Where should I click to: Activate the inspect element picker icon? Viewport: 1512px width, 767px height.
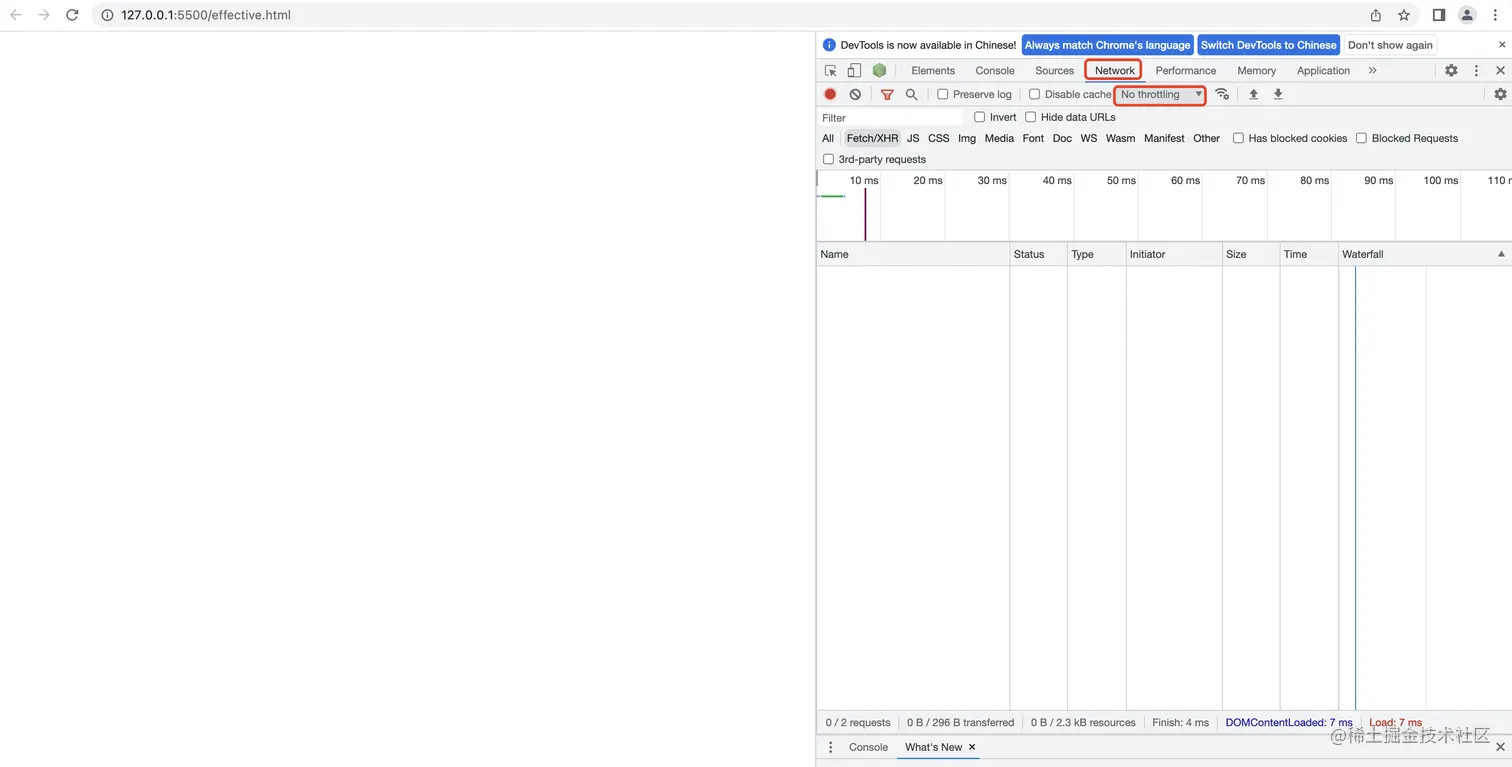coord(831,71)
